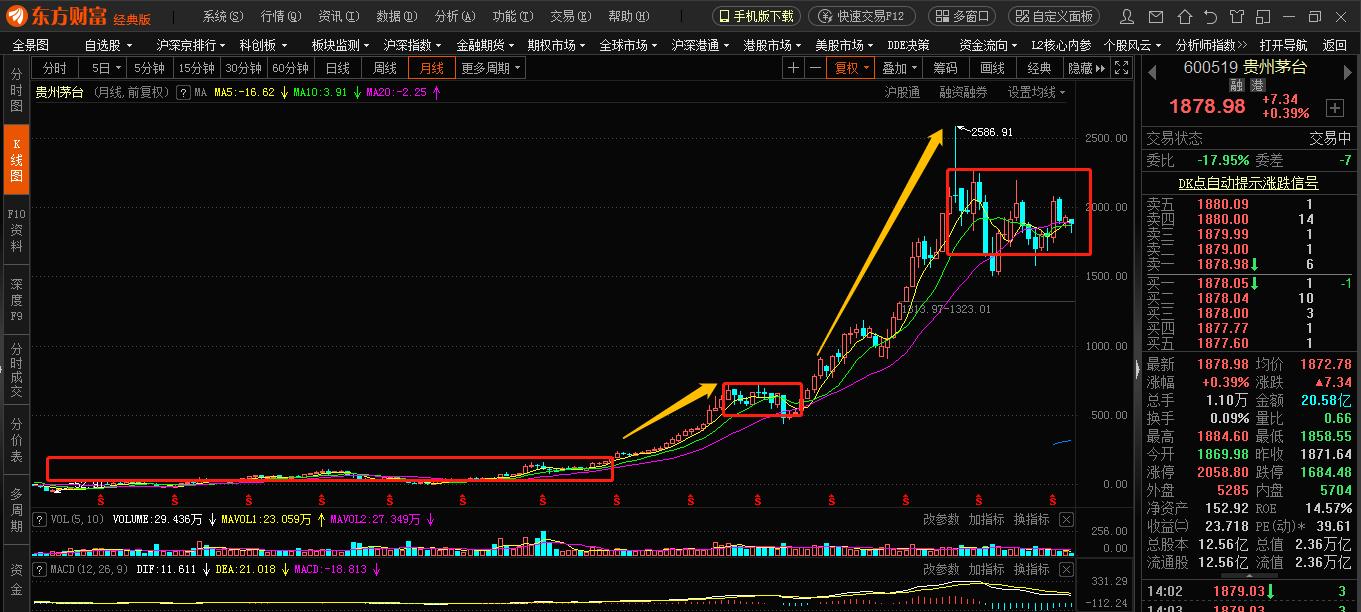Viewport: 1361px width, 612px height.
Task: Open the MA indicator help question mark
Action: pyautogui.click(x=183, y=92)
